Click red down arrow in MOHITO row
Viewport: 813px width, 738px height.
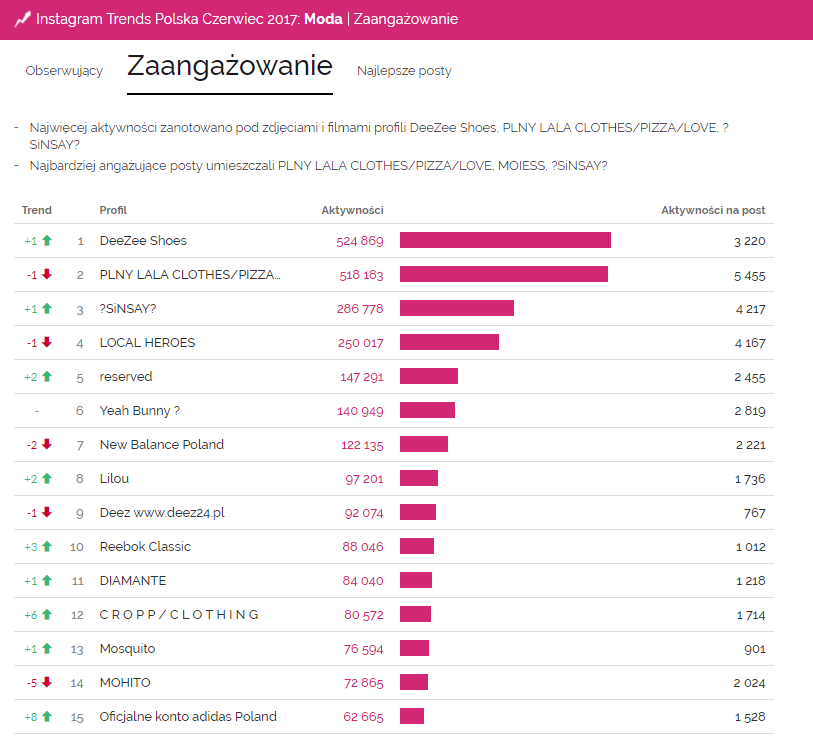click(46, 683)
